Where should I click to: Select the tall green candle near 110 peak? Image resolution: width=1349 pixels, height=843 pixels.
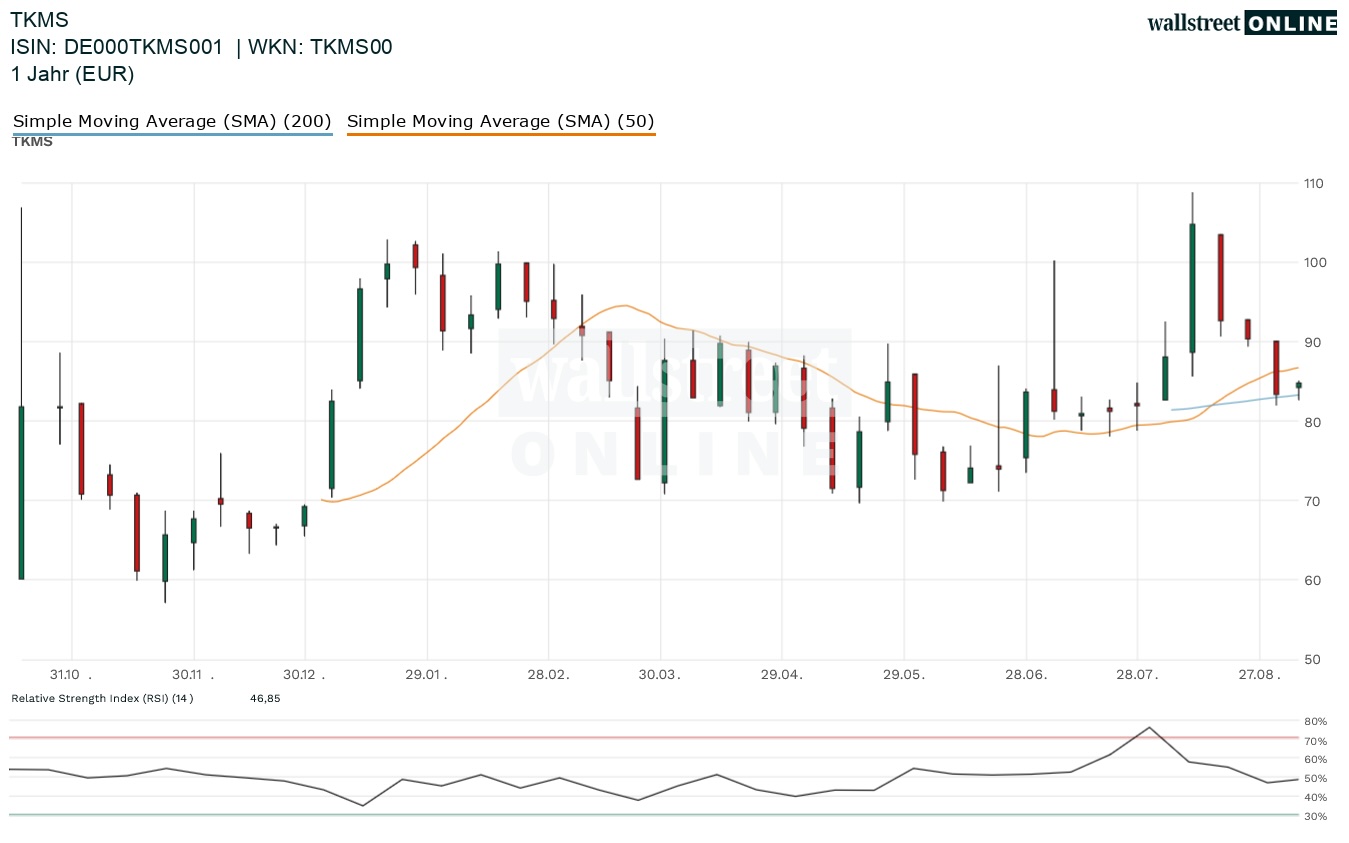pos(1192,288)
